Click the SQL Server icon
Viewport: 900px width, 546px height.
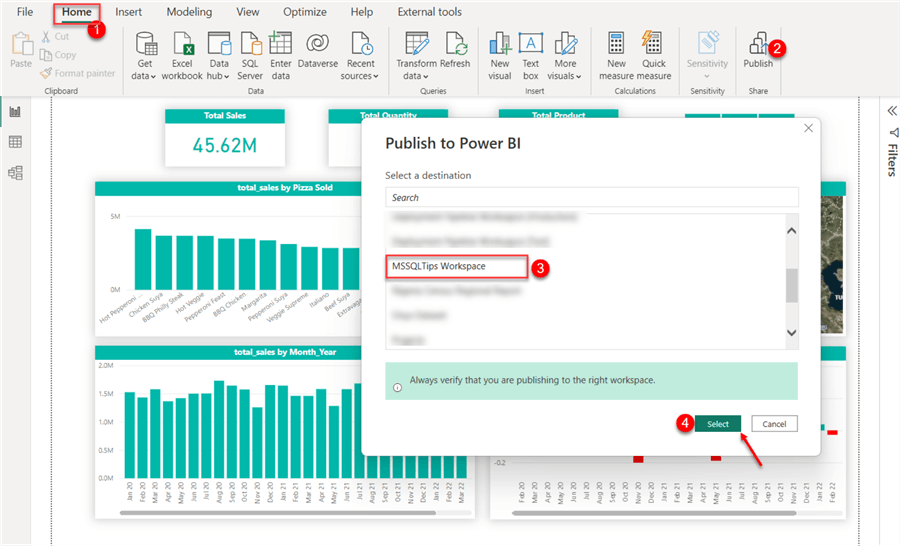[x=250, y=44]
